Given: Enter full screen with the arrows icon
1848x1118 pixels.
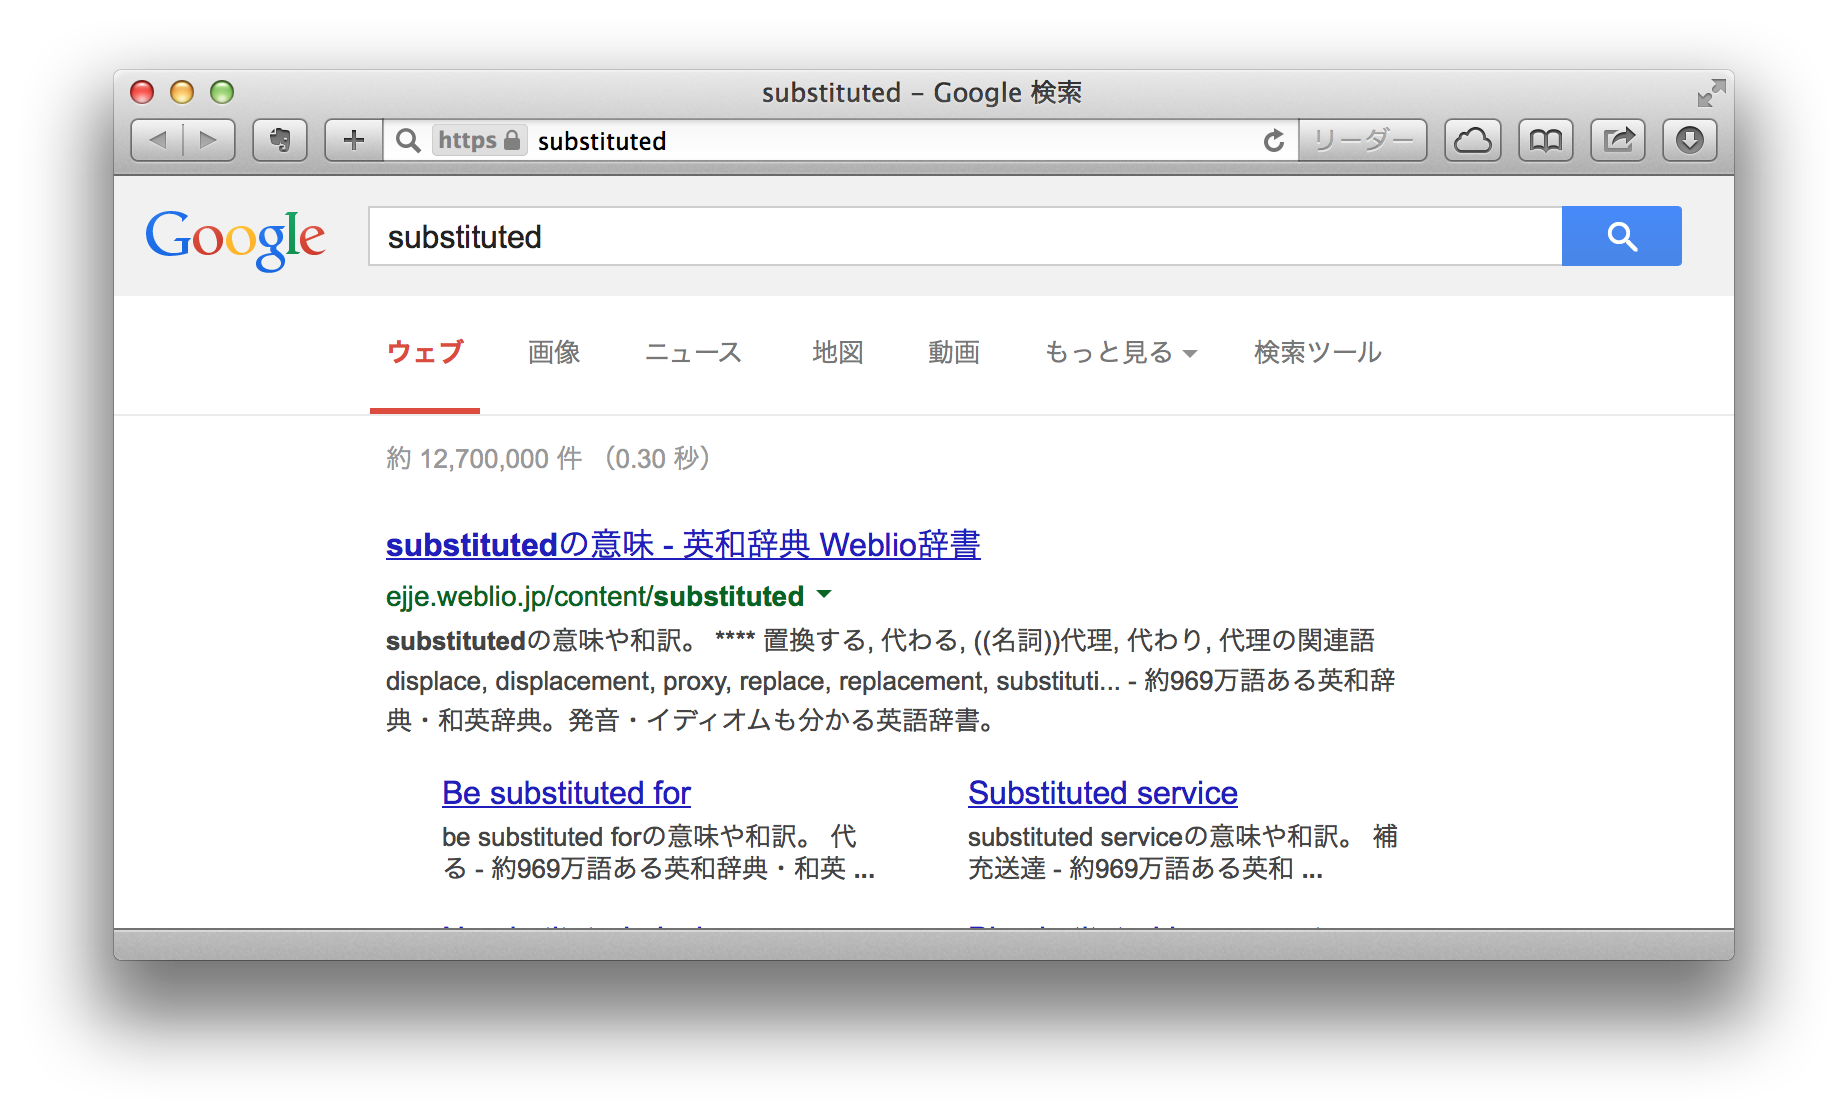Looking at the screenshot, I should (1711, 93).
